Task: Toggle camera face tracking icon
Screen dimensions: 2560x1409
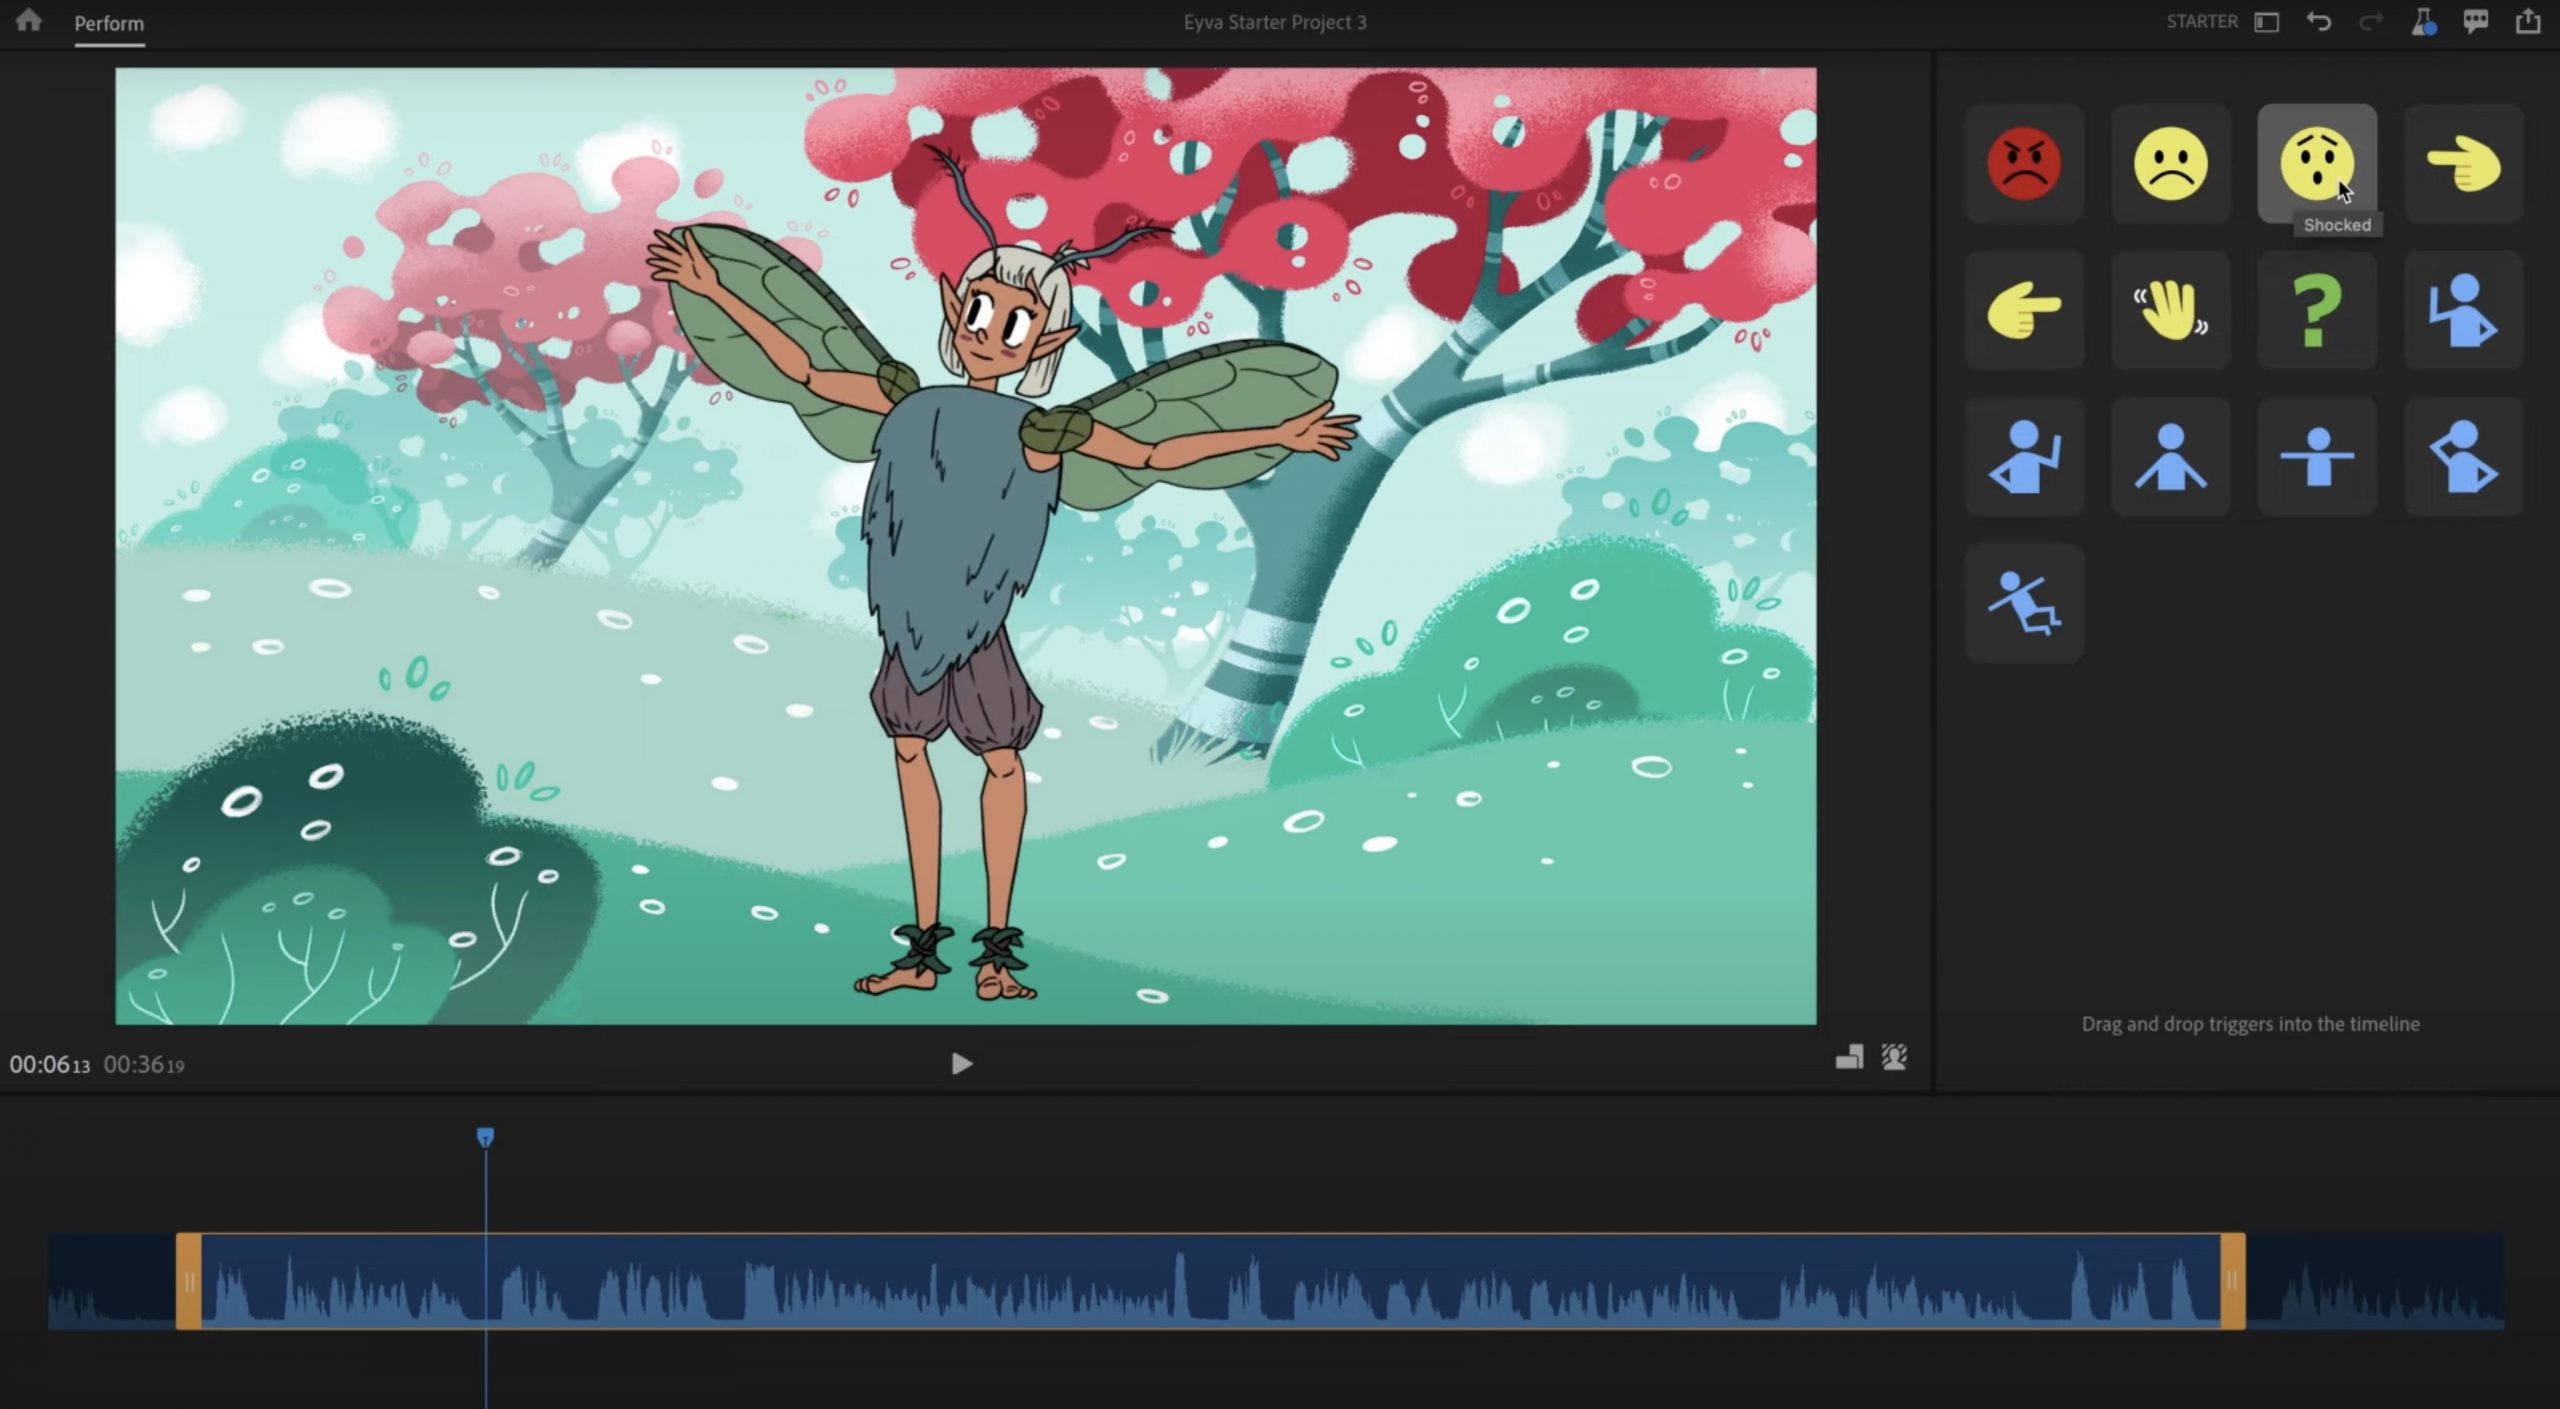Action: point(1894,1057)
